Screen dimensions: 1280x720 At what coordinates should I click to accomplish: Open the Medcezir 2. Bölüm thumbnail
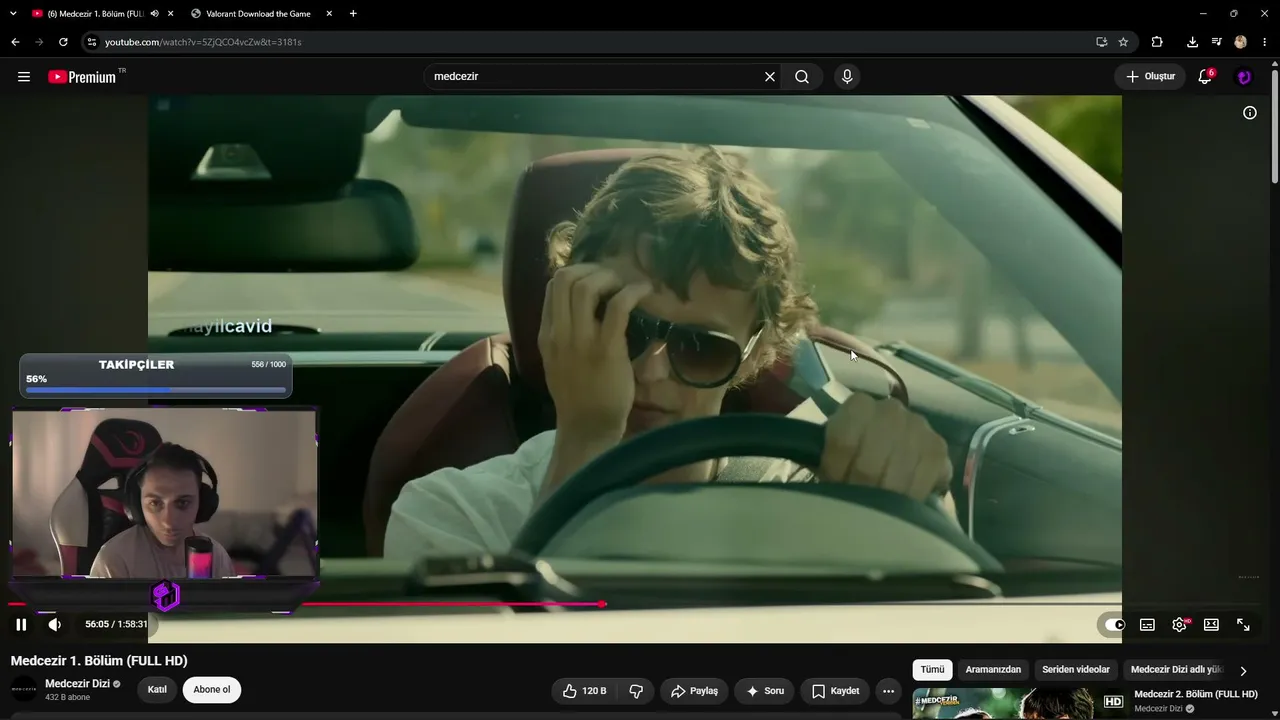(1018, 704)
